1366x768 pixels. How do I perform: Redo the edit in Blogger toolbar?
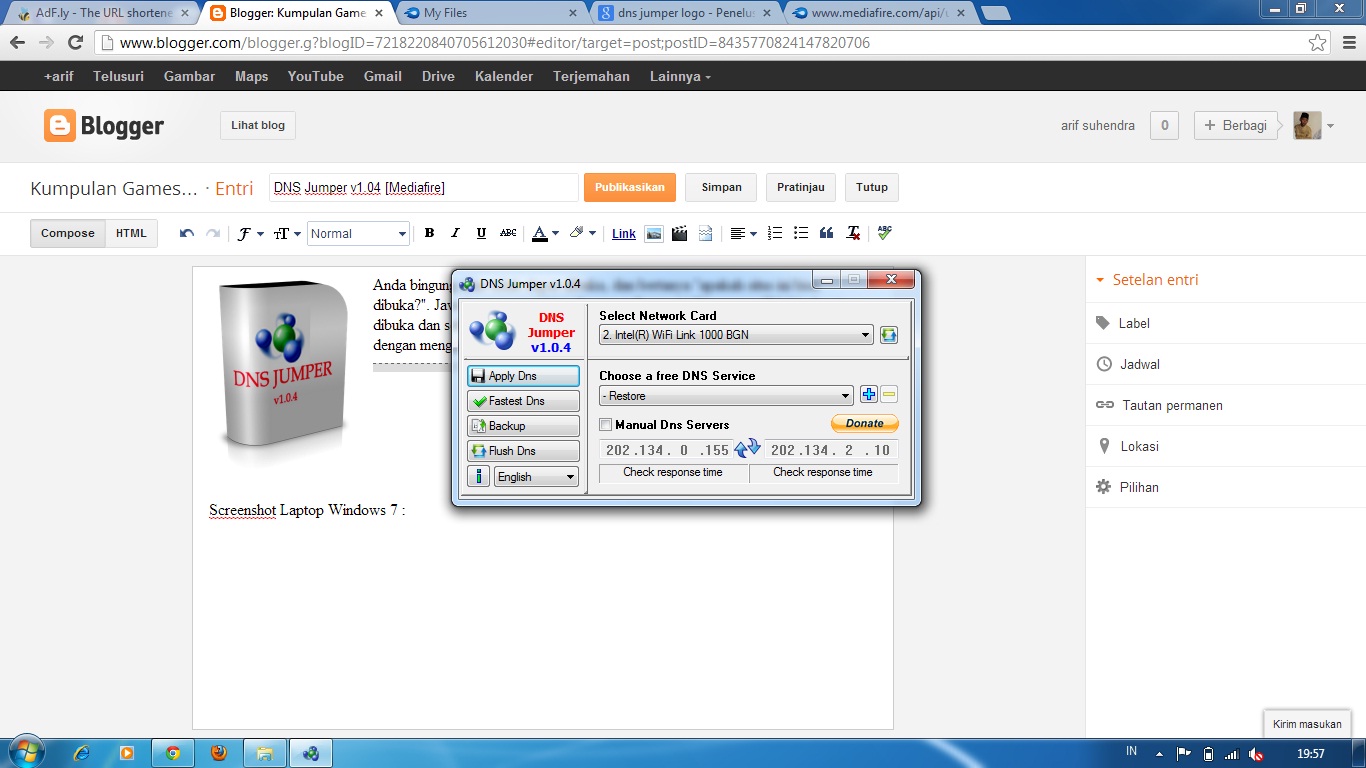click(212, 233)
